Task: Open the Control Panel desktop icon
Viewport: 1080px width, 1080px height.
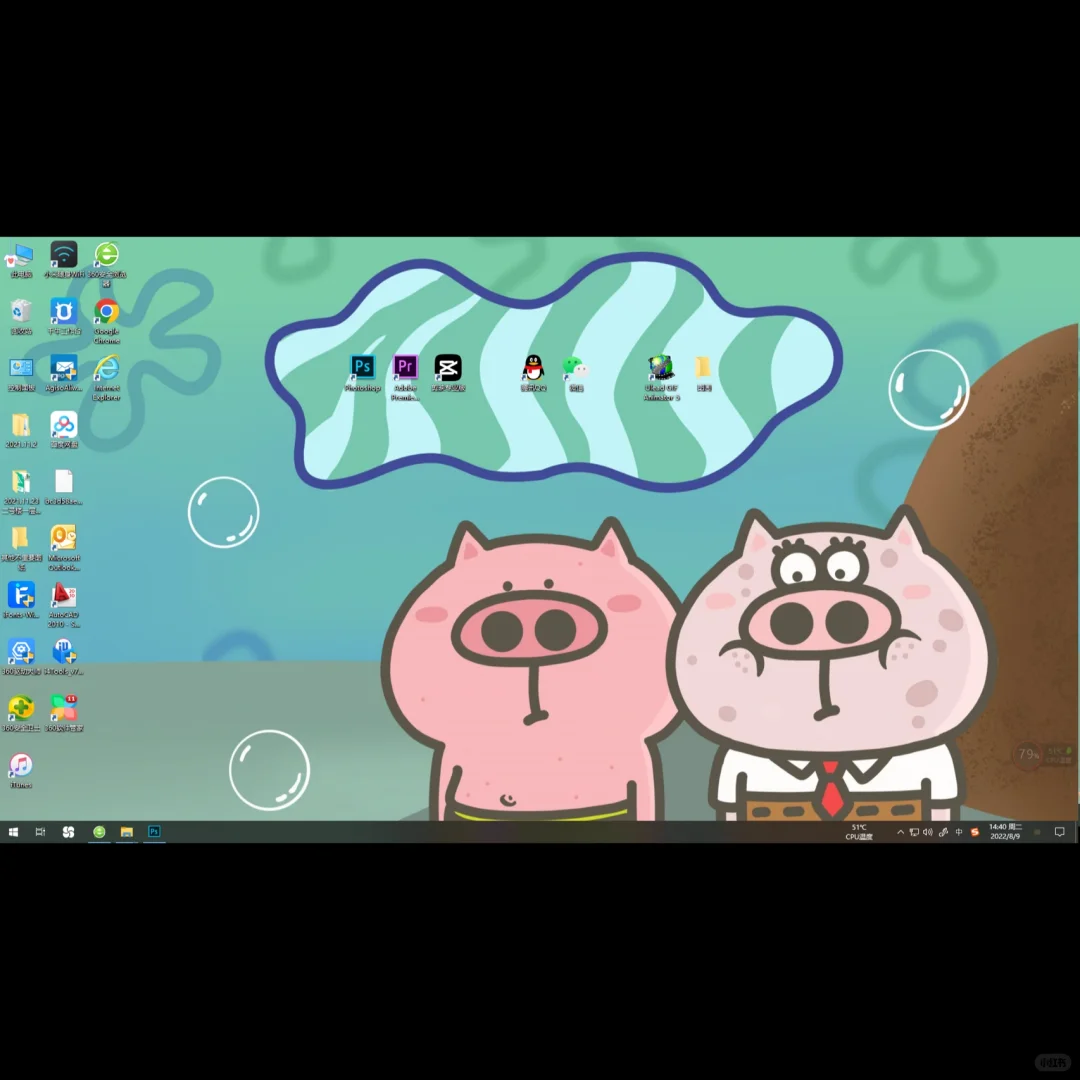Action: tap(21, 374)
